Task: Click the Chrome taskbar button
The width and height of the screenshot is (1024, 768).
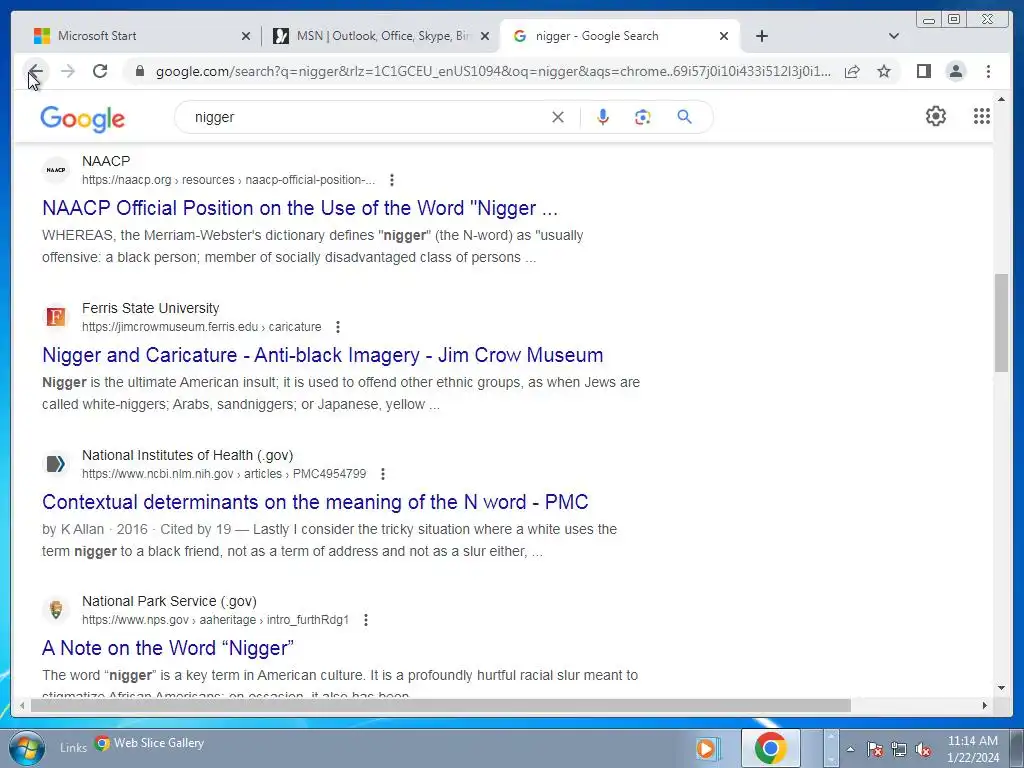Action: 771,748
